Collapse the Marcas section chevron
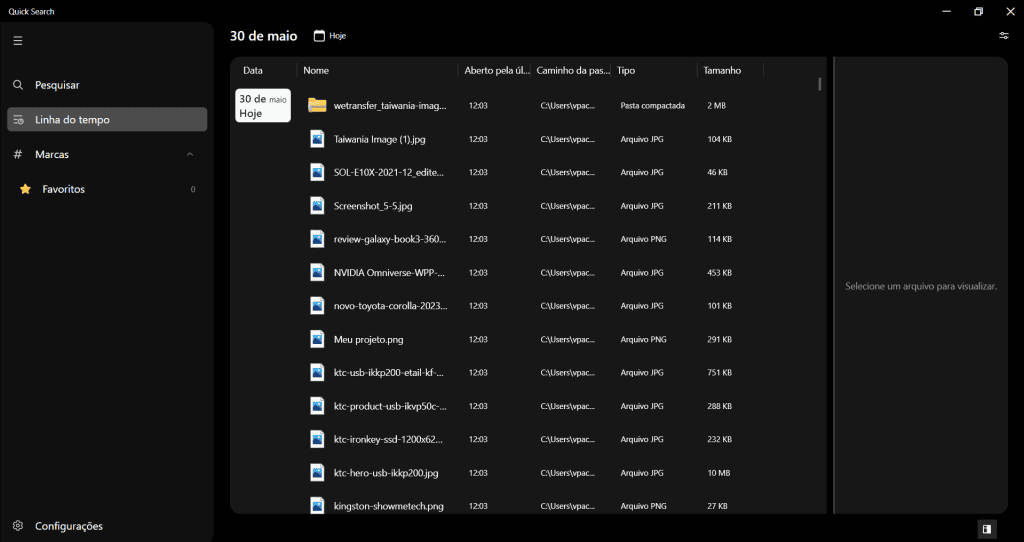 tap(190, 154)
